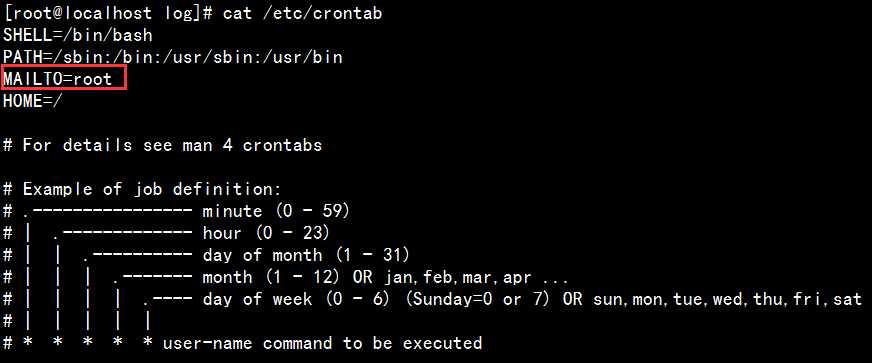Click 'day of week (0 - 6)' text
This screenshot has width=872, height=363.
pos(301,299)
